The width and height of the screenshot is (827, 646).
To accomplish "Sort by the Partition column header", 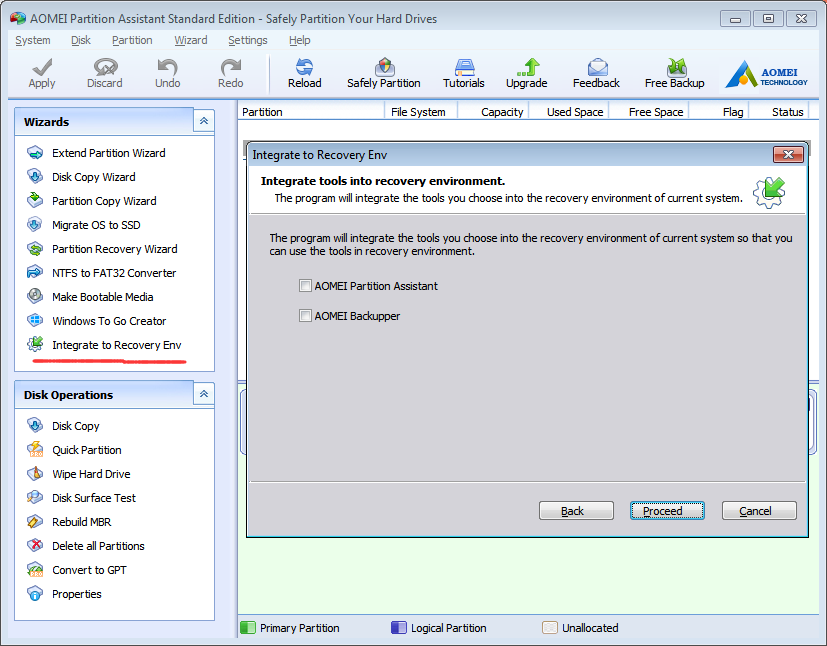I will [311, 112].
